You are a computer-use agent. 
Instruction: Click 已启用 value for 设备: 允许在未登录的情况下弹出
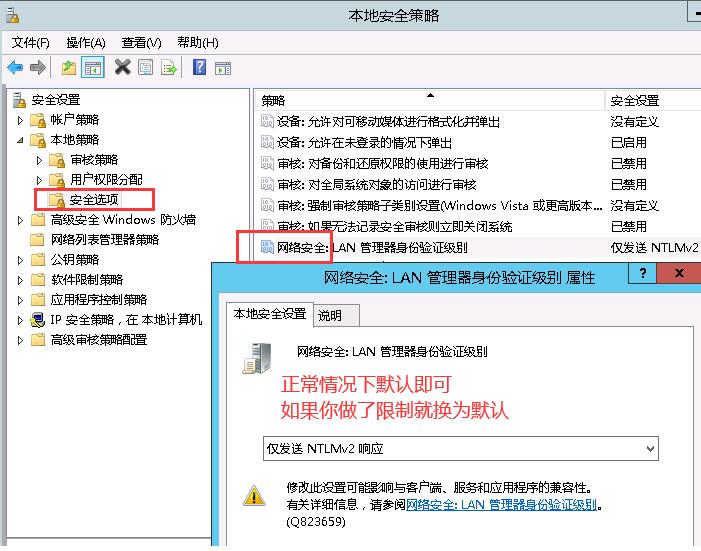[629, 143]
